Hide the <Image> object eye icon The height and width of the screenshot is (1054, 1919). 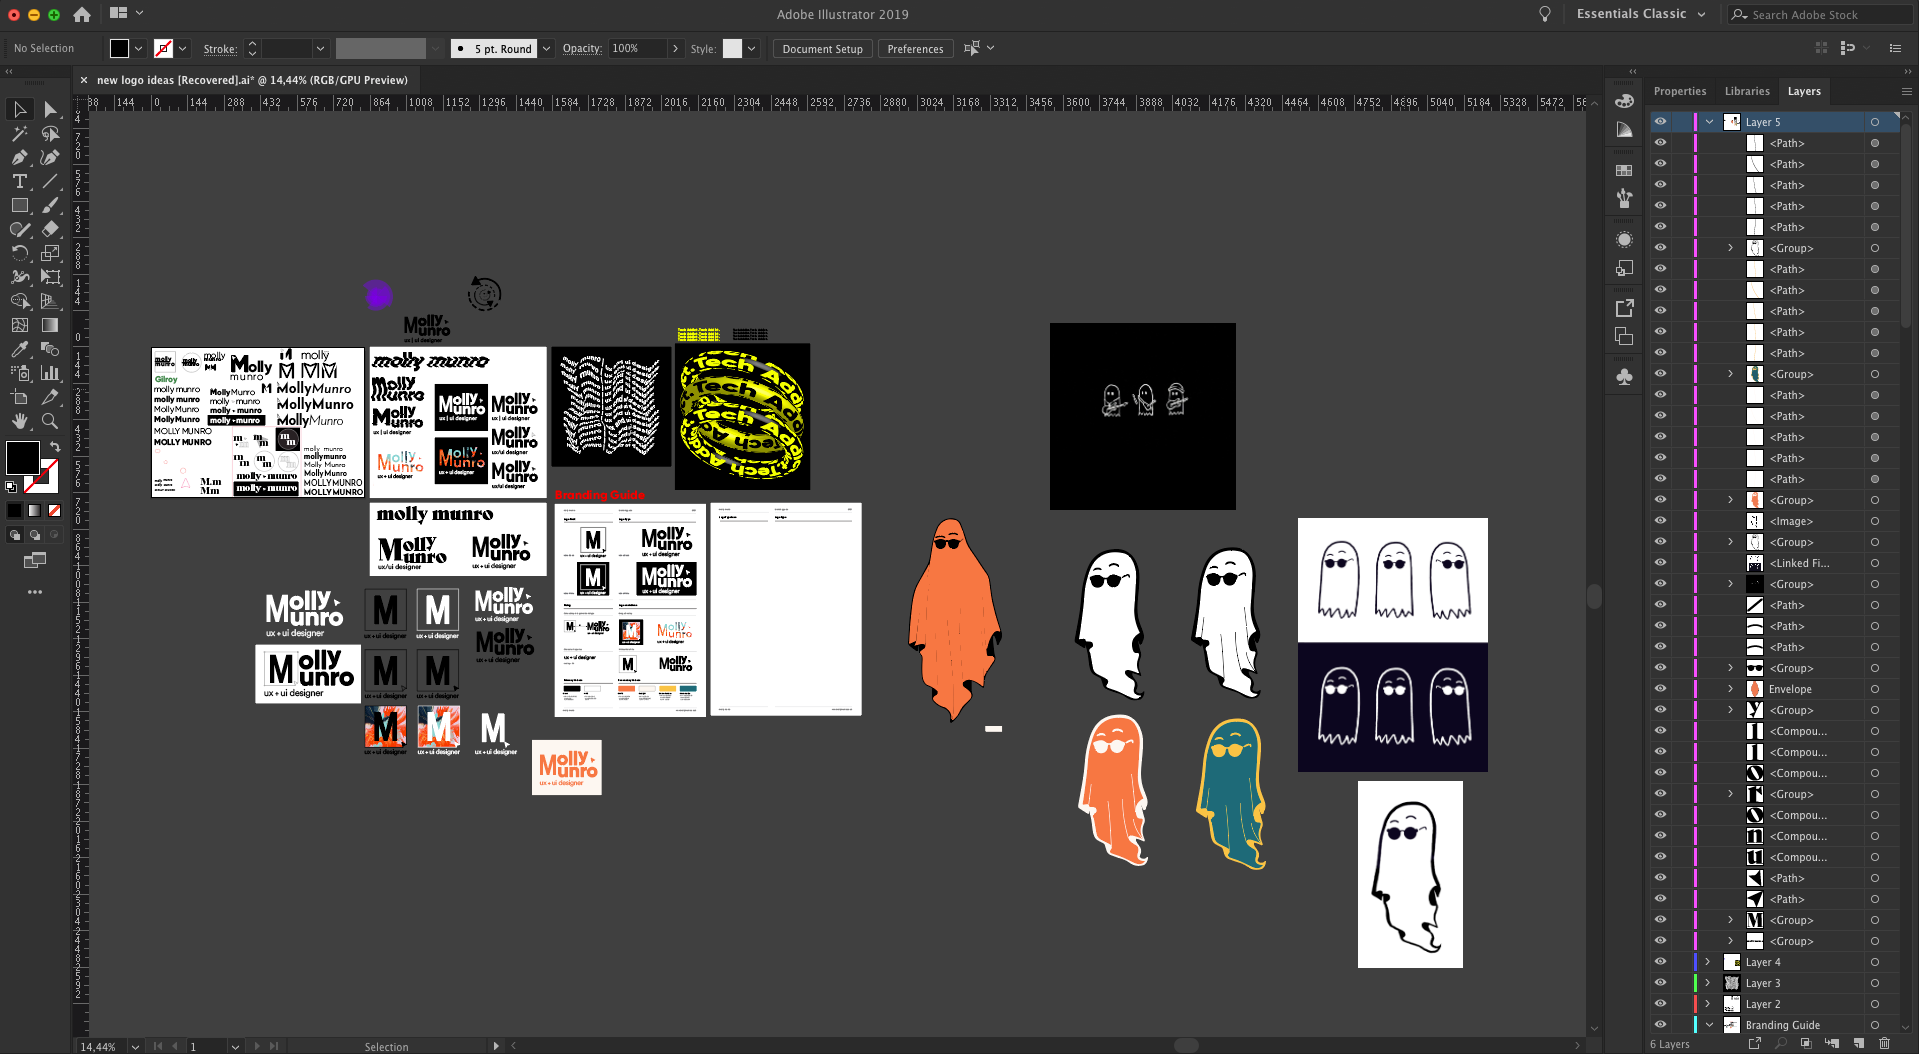coord(1660,521)
